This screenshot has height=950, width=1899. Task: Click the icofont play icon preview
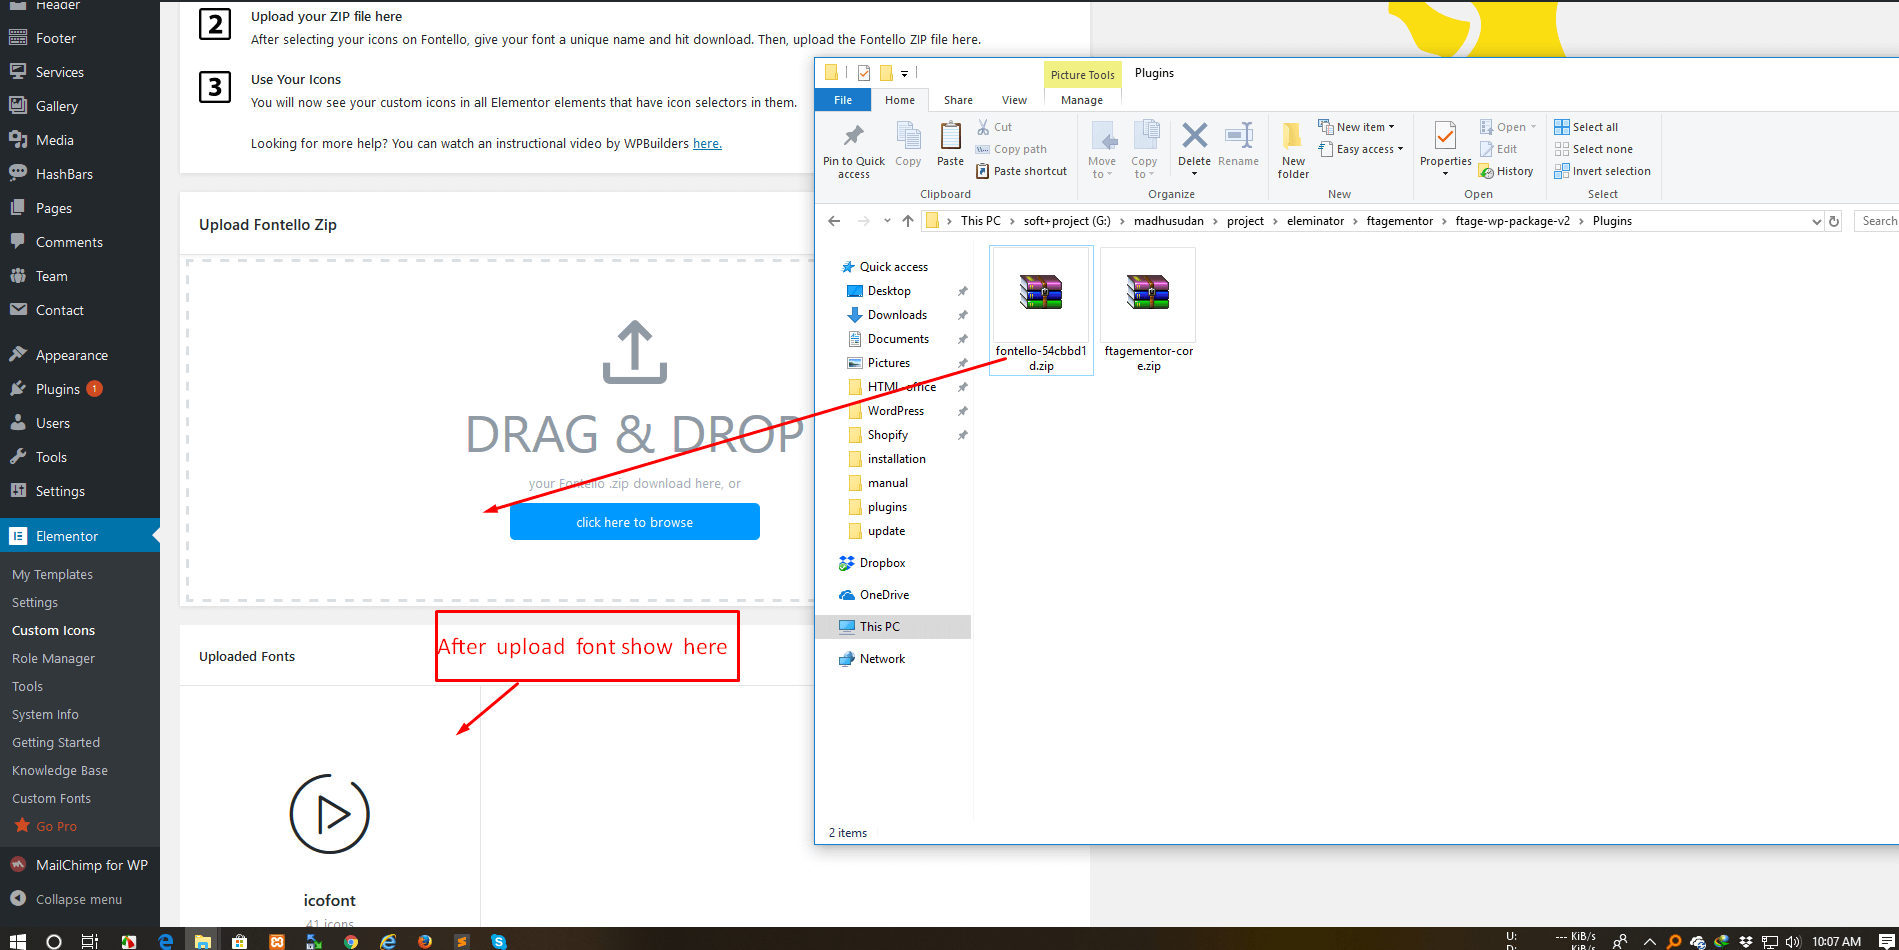329,814
